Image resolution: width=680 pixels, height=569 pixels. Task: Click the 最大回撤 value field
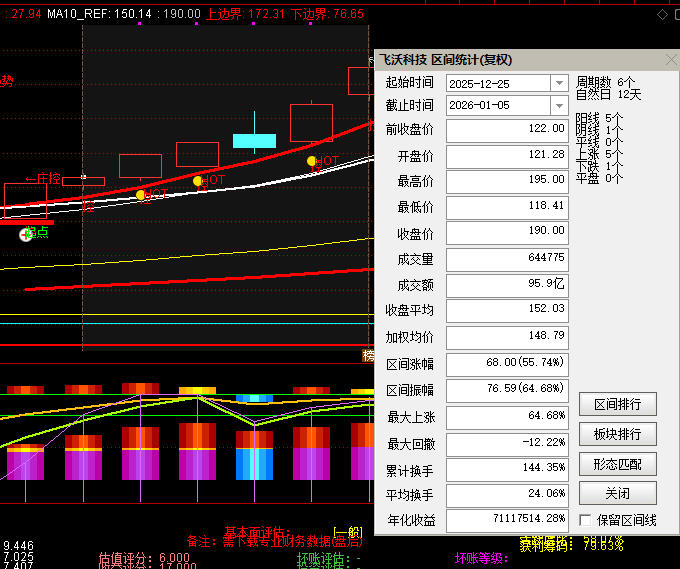click(x=507, y=443)
